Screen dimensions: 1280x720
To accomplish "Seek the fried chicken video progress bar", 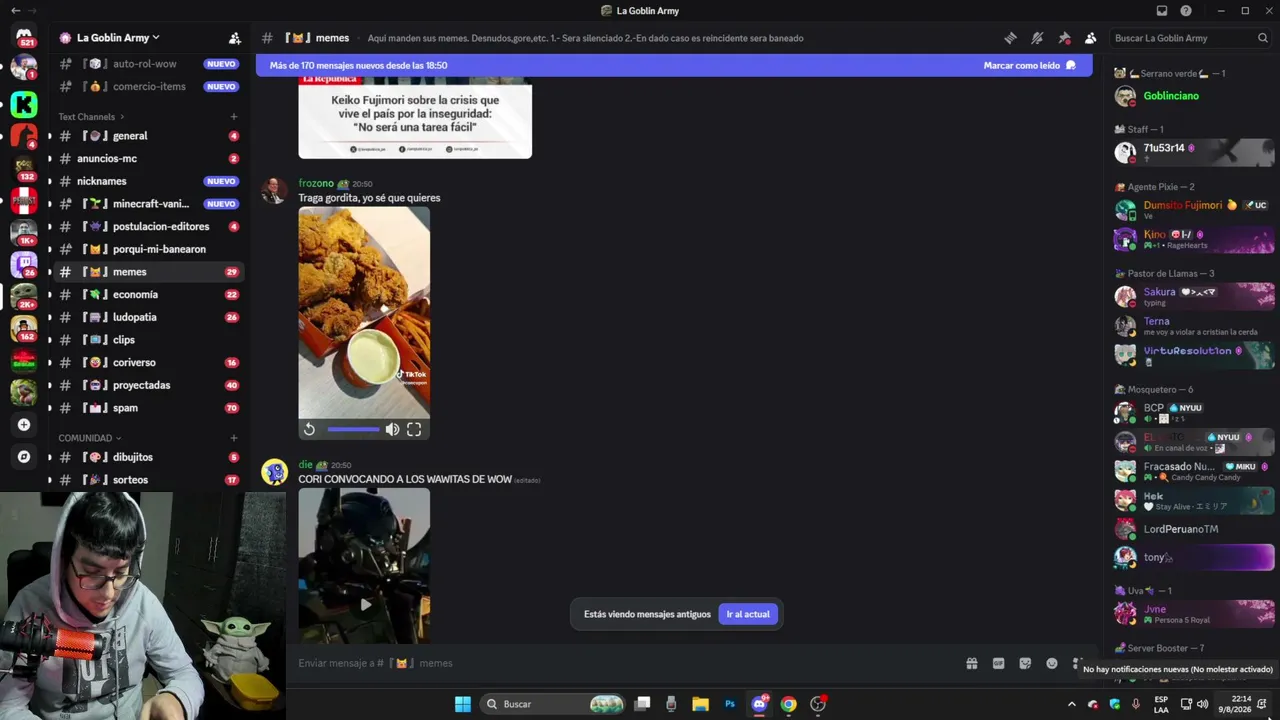I will pyautogui.click(x=353, y=429).
